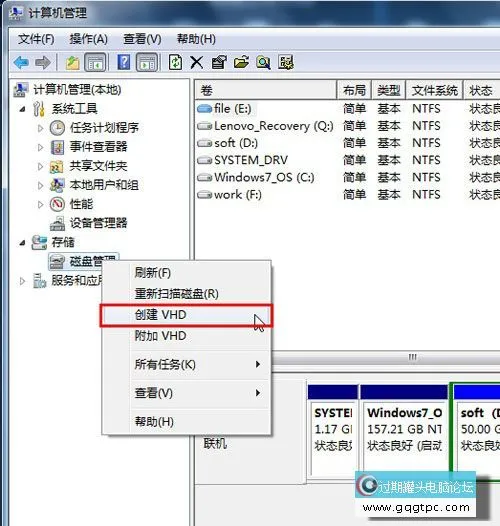This screenshot has width=500, height=526.
Task: Click the Forward arrow toolbar icon
Action: coord(43,62)
